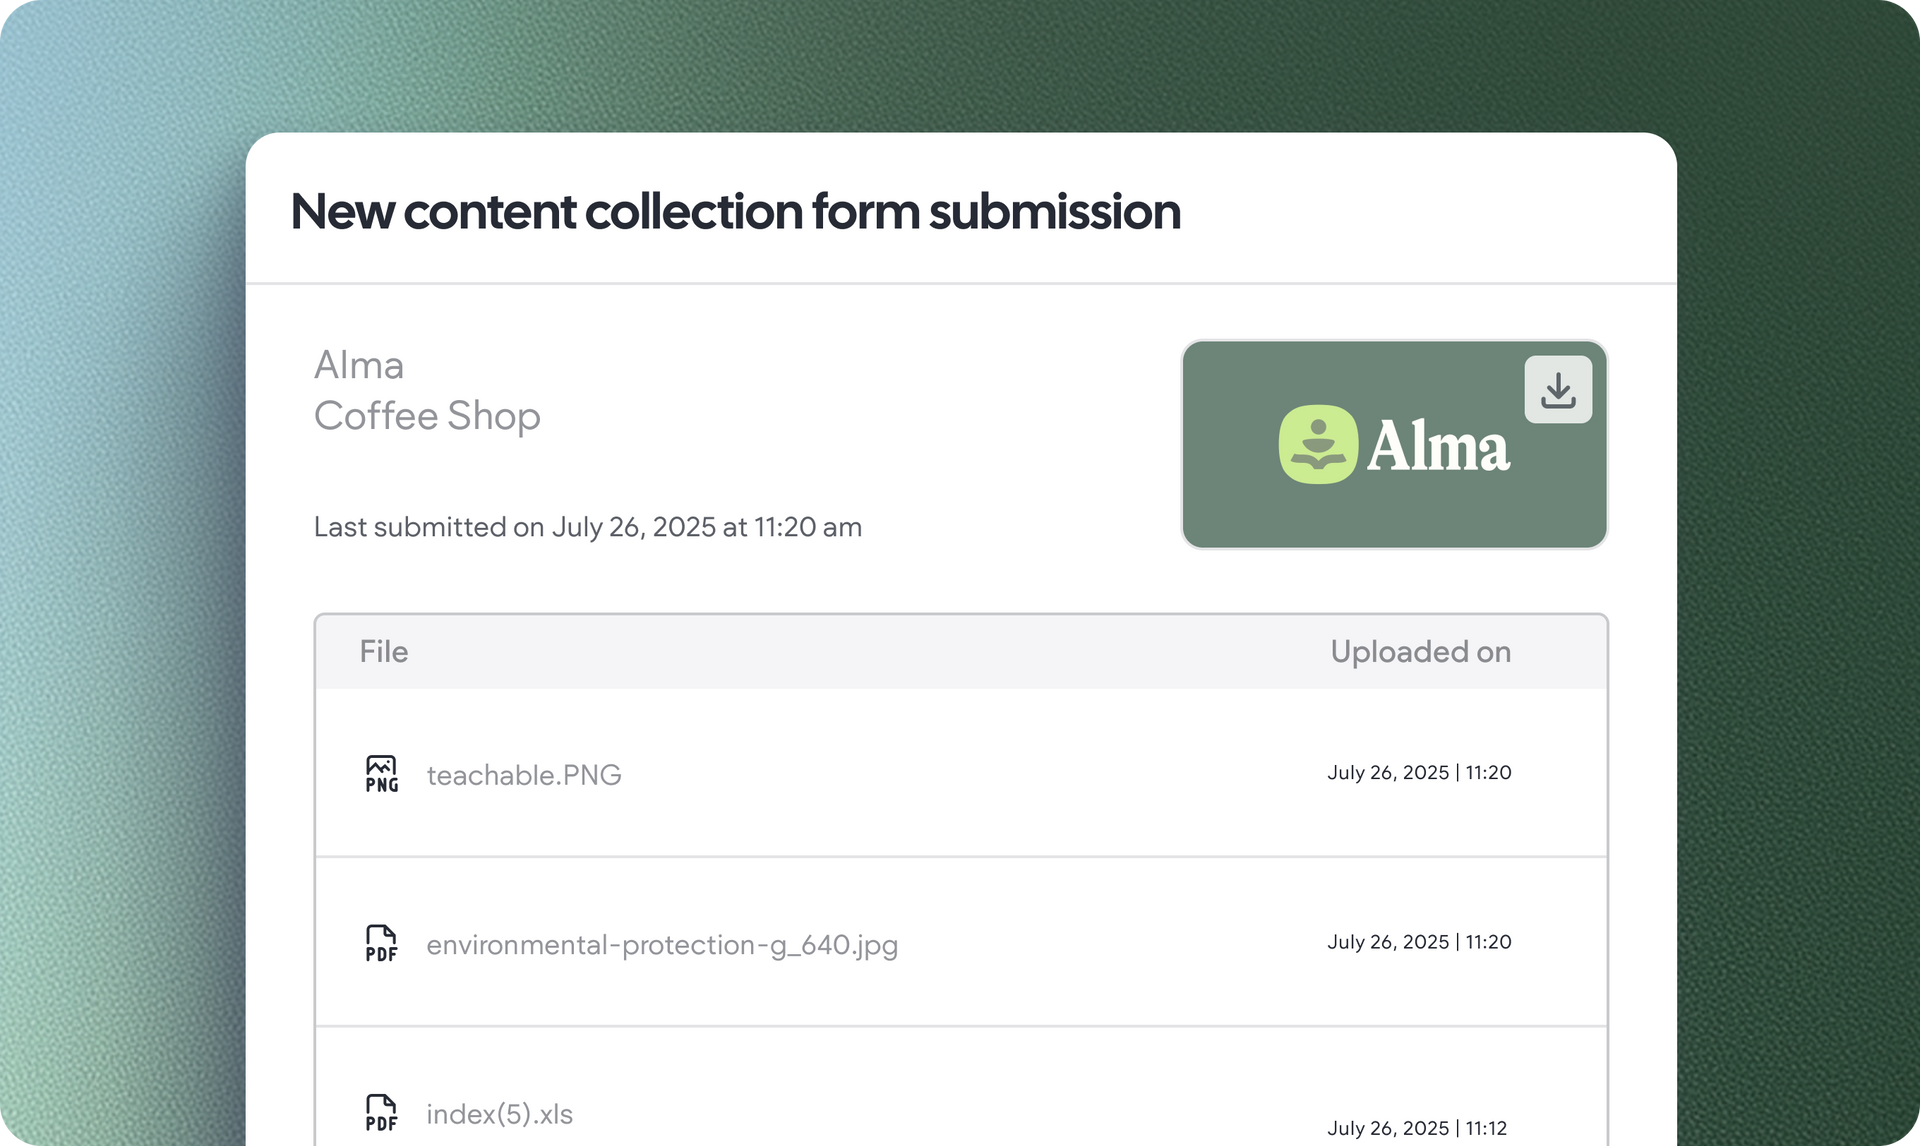
Task: Click the File column header
Action: coord(384,652)
